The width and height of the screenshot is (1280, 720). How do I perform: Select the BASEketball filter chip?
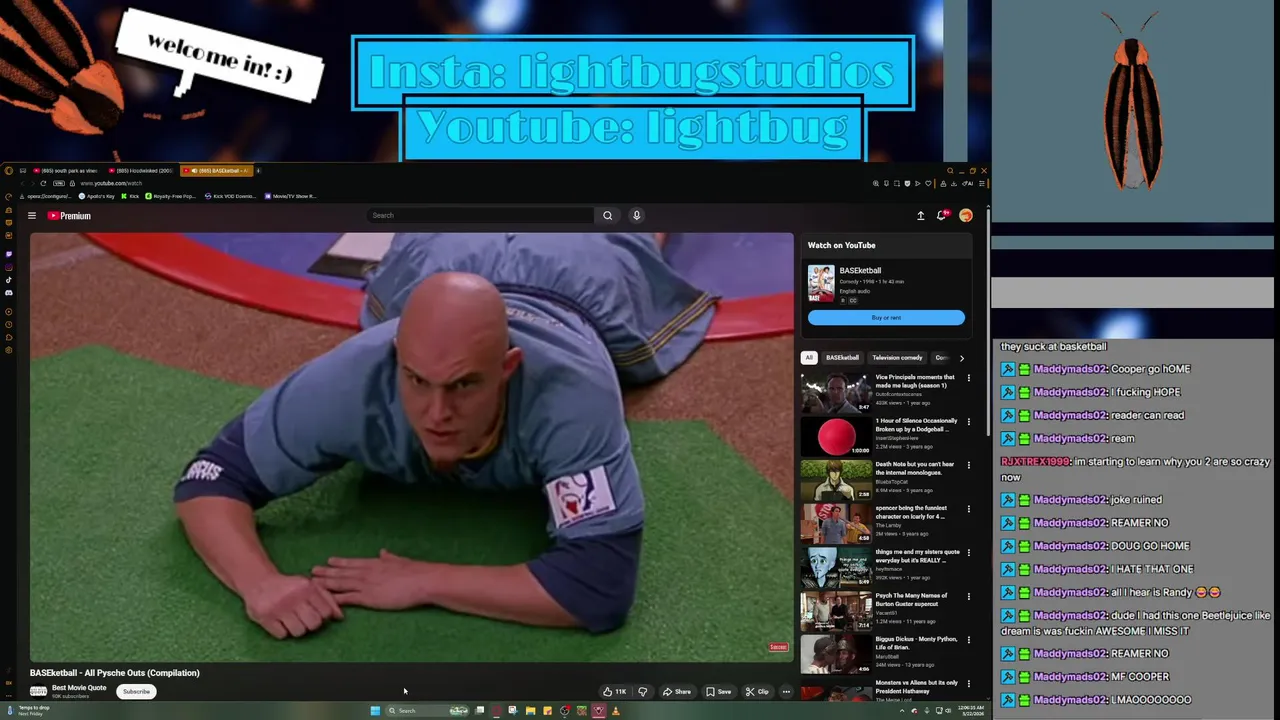pos(842,357)
